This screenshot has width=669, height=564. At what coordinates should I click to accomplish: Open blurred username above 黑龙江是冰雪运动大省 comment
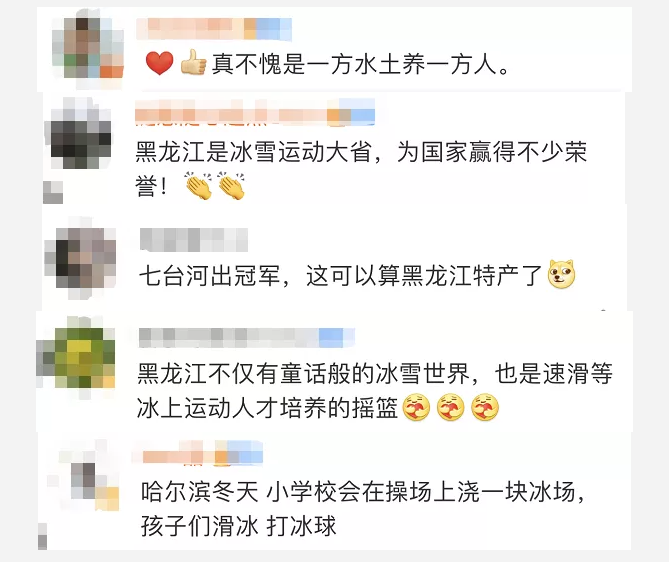click(x=255, y=113)
